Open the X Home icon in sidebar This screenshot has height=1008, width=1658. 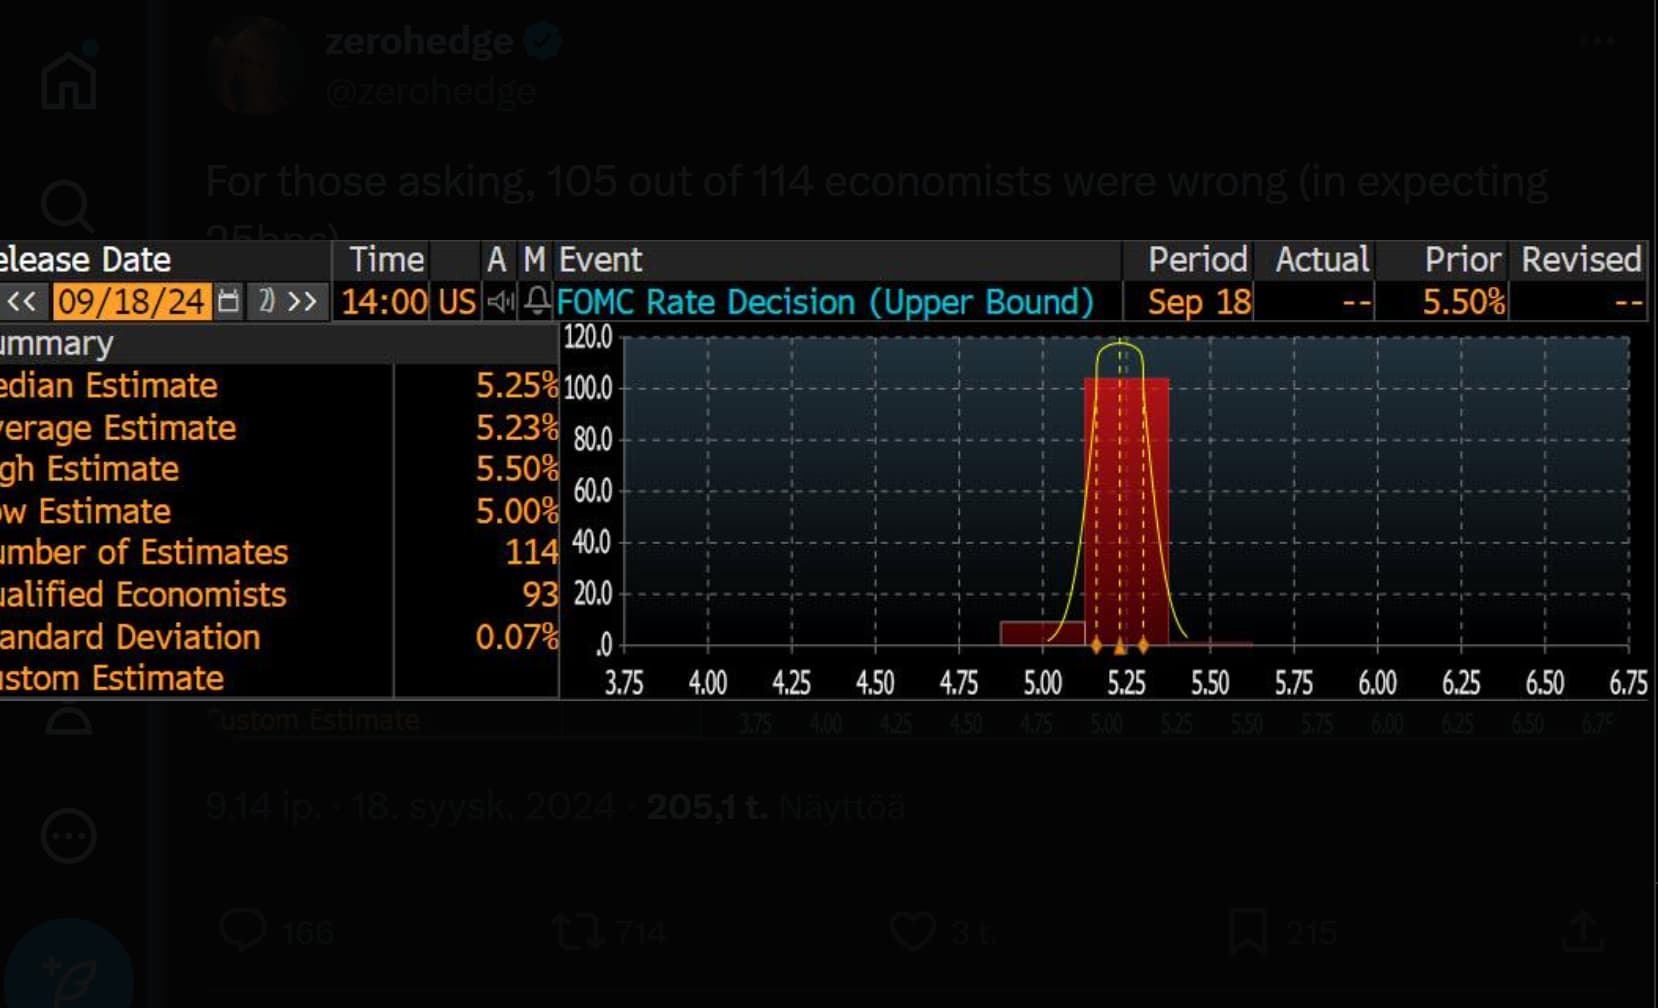tap(69, 78)
